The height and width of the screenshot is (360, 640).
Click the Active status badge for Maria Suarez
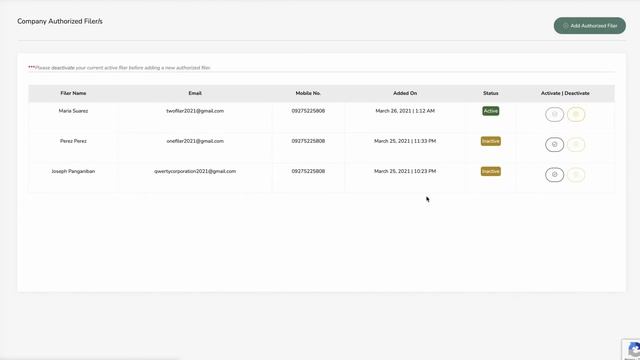[x=491, y=111]
